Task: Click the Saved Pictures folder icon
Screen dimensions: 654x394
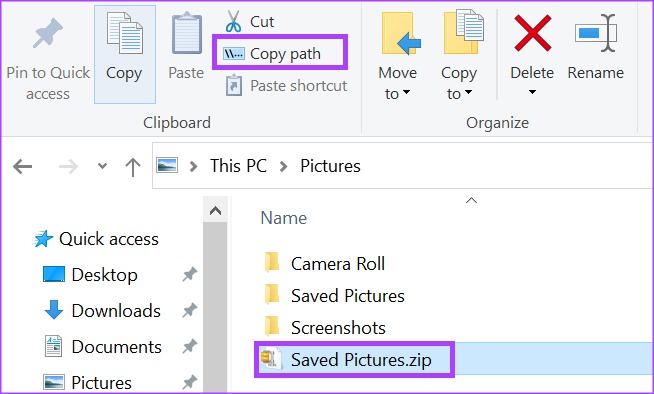Action: [x=272, y=295]
